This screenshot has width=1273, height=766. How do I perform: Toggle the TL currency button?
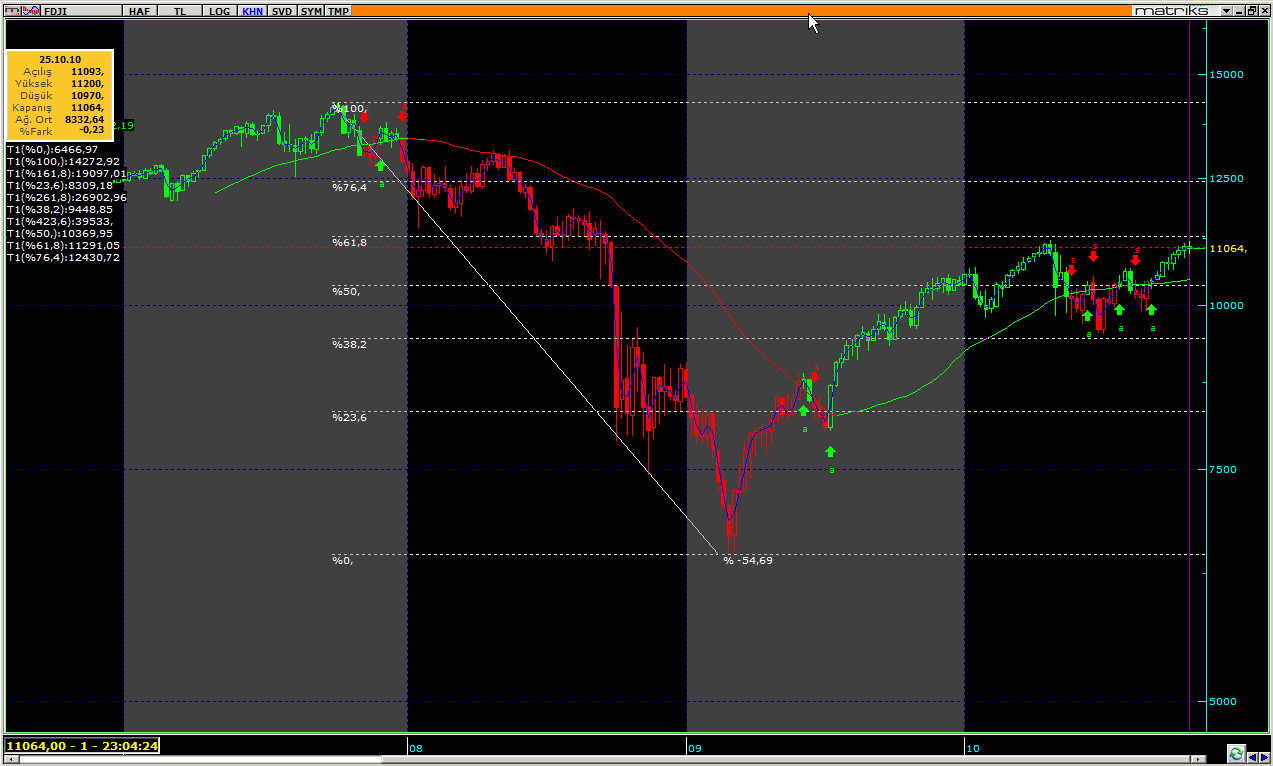pos(180,10)
